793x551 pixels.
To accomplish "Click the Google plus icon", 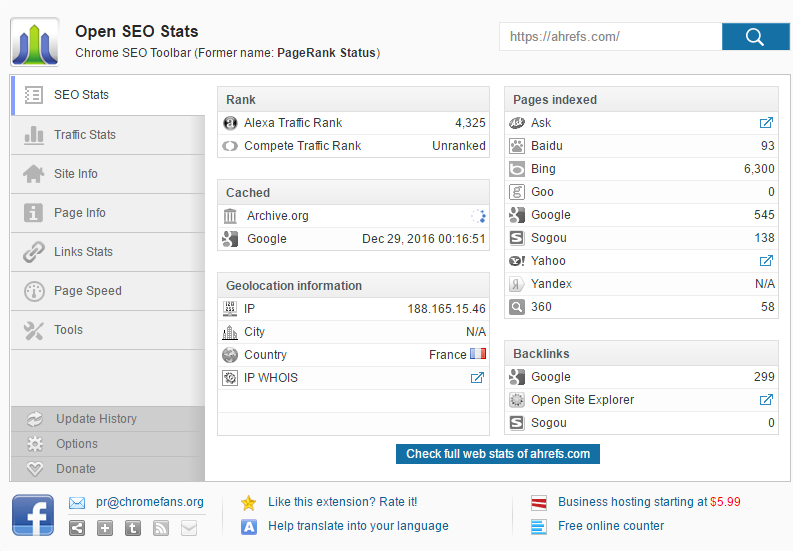I will [x=105, y=528].
